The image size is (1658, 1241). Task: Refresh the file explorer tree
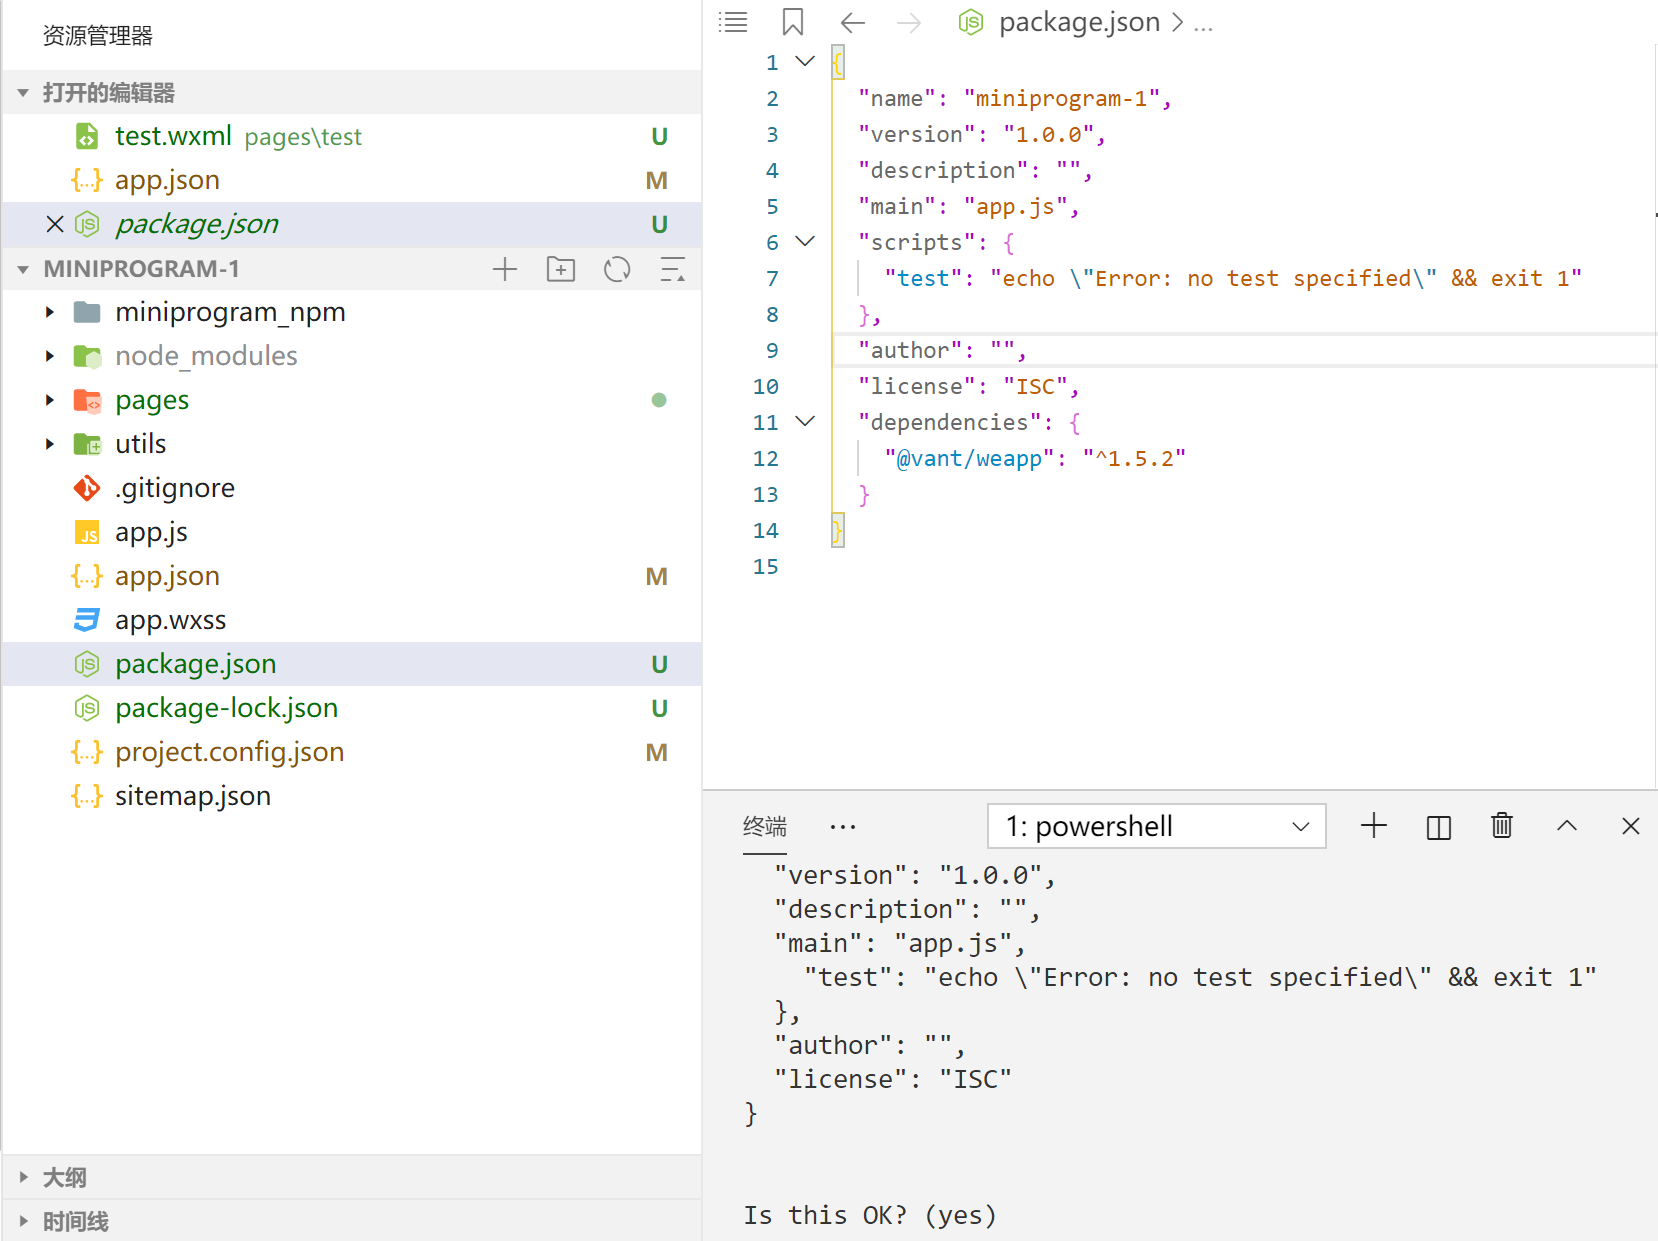point(617,269)
